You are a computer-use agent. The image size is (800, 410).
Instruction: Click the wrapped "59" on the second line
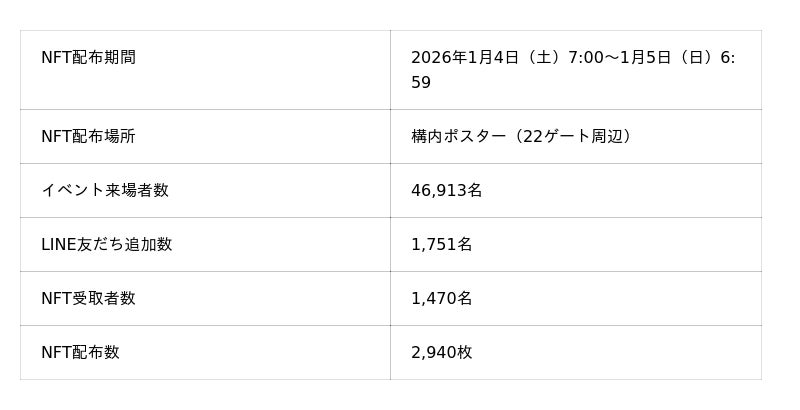[421, 83]
